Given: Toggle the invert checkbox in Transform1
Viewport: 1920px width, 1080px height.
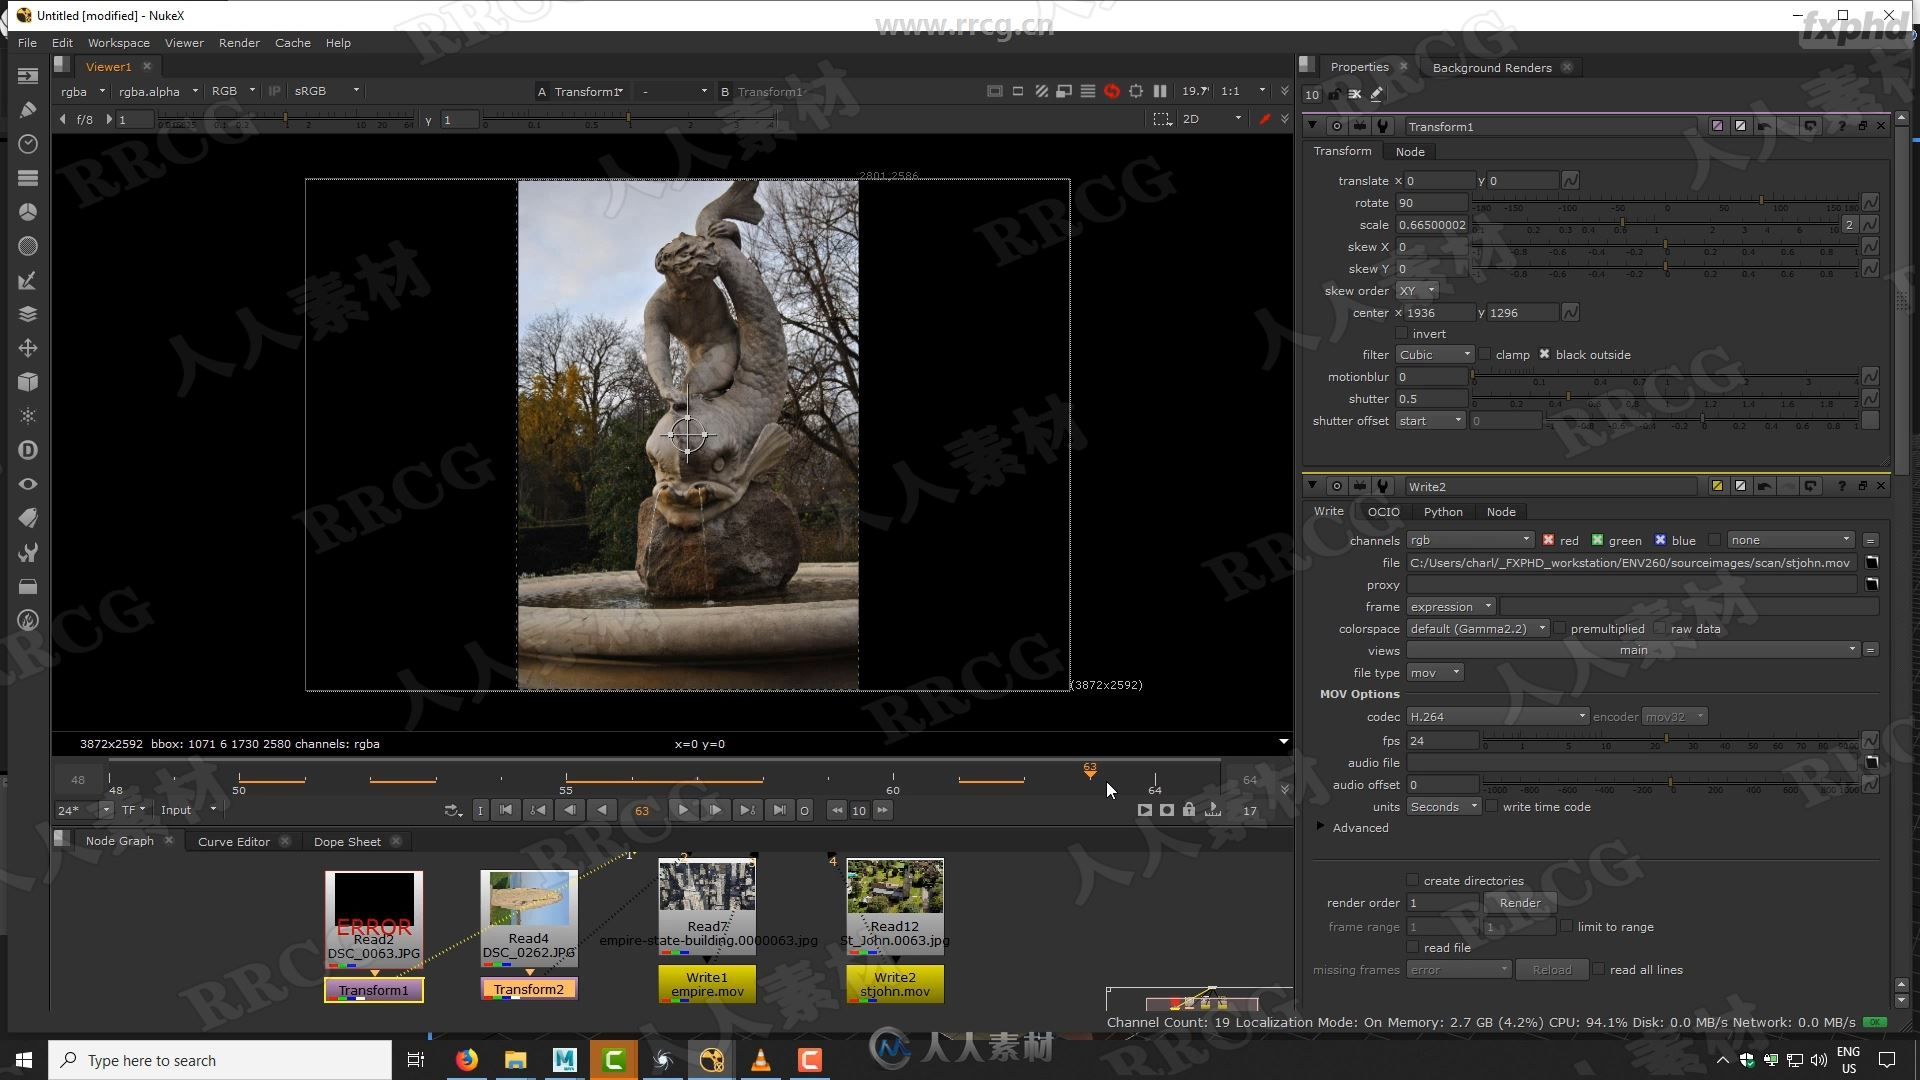Looking at the screenshot, I should point(1402,334).
